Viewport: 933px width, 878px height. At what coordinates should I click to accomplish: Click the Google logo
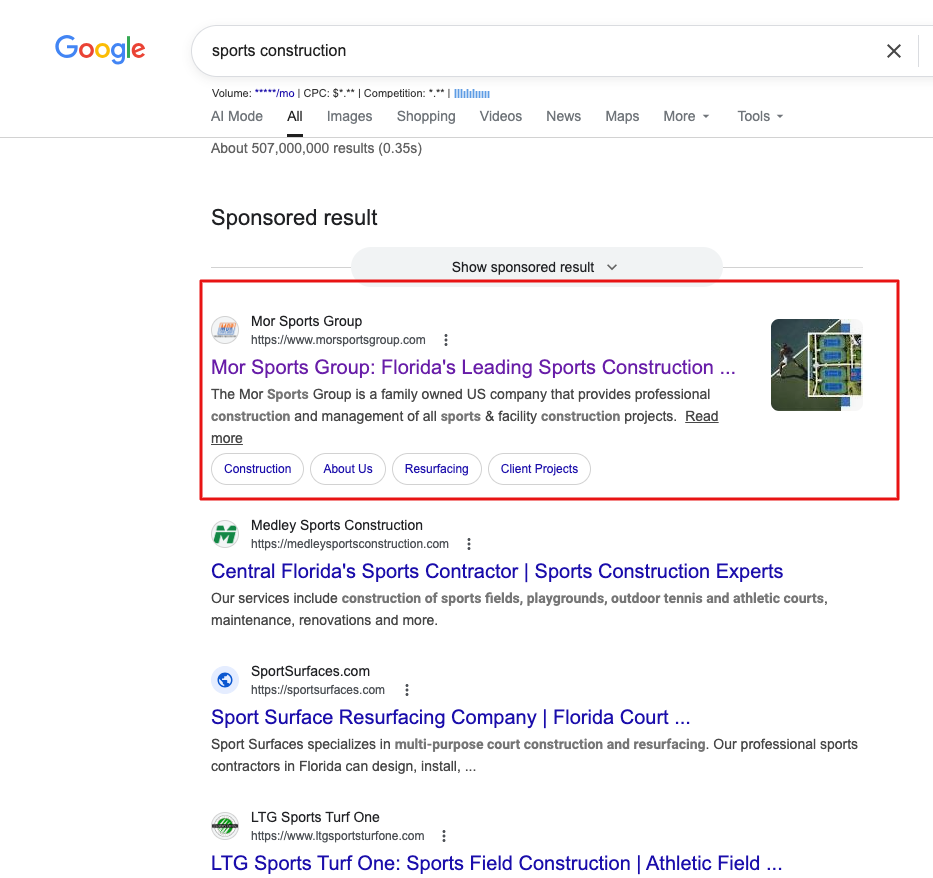[x=100, y=49]
